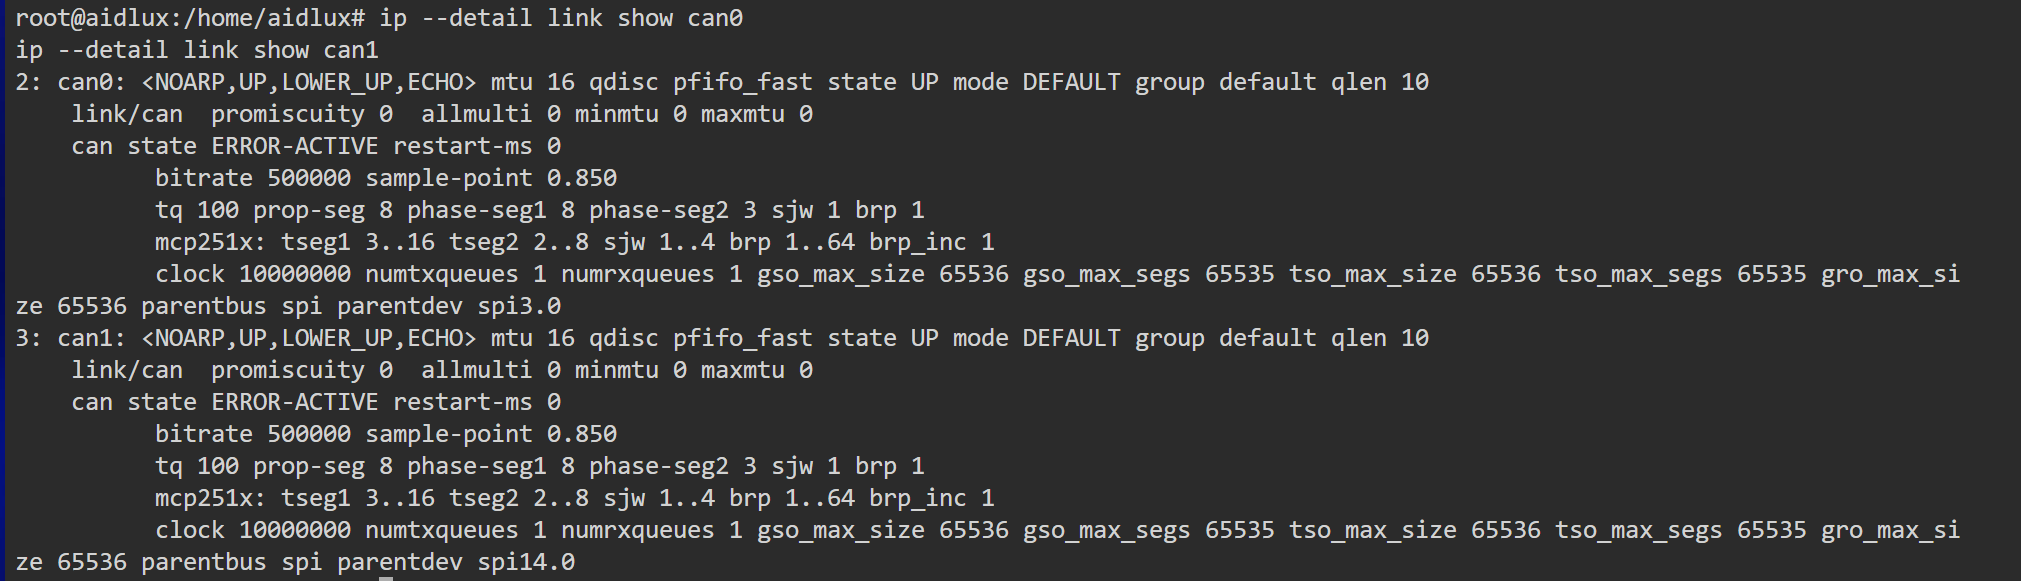Click the 'tq 100' text under can1

[x=197, y=466]
